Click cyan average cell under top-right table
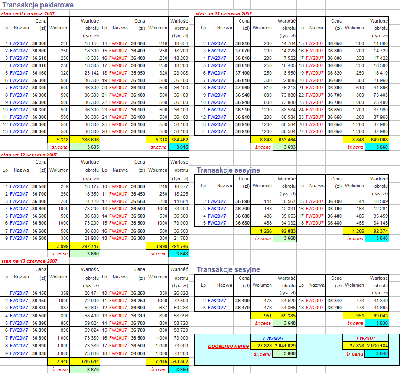Screen dimensions: 400x373 coord(377,147)
